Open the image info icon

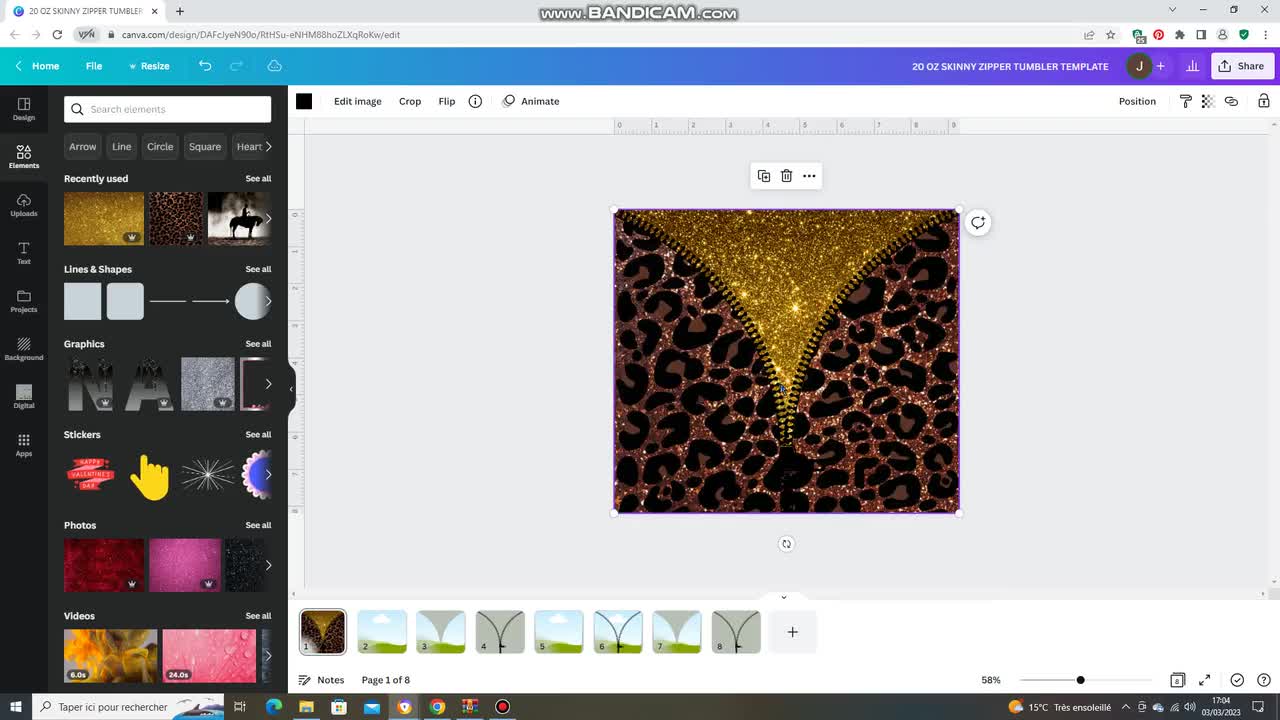pyautogui.click(x=475, y=101)
